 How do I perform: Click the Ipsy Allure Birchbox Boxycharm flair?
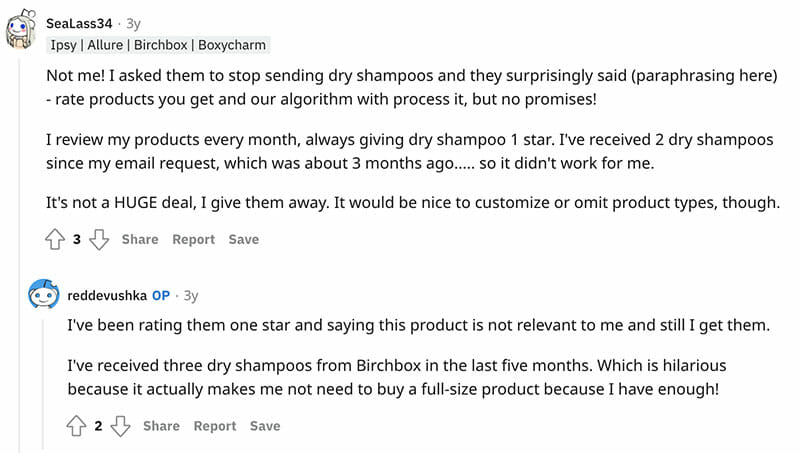click(157, 45)
